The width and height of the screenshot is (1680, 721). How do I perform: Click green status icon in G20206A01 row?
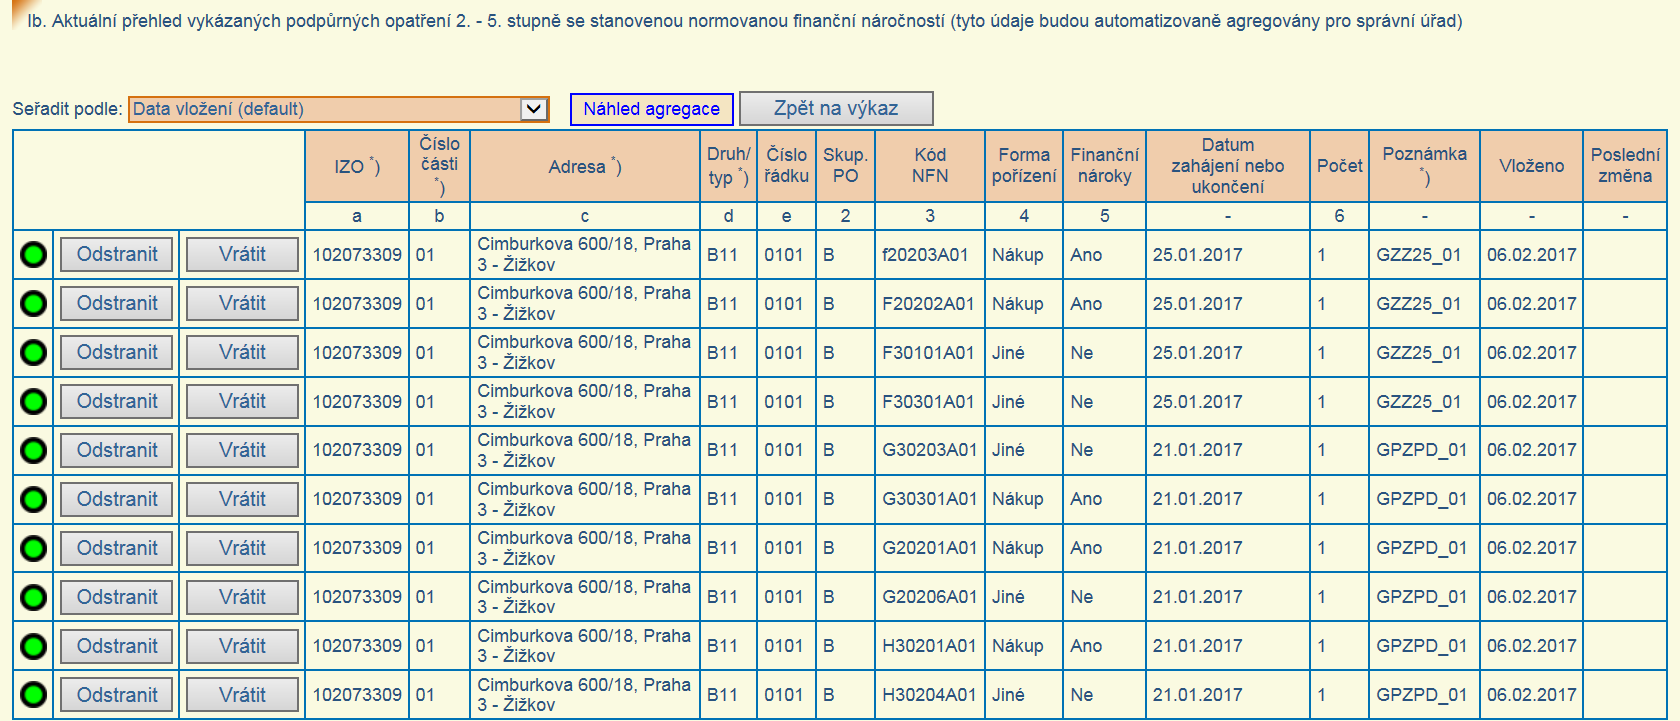(33, 598)
